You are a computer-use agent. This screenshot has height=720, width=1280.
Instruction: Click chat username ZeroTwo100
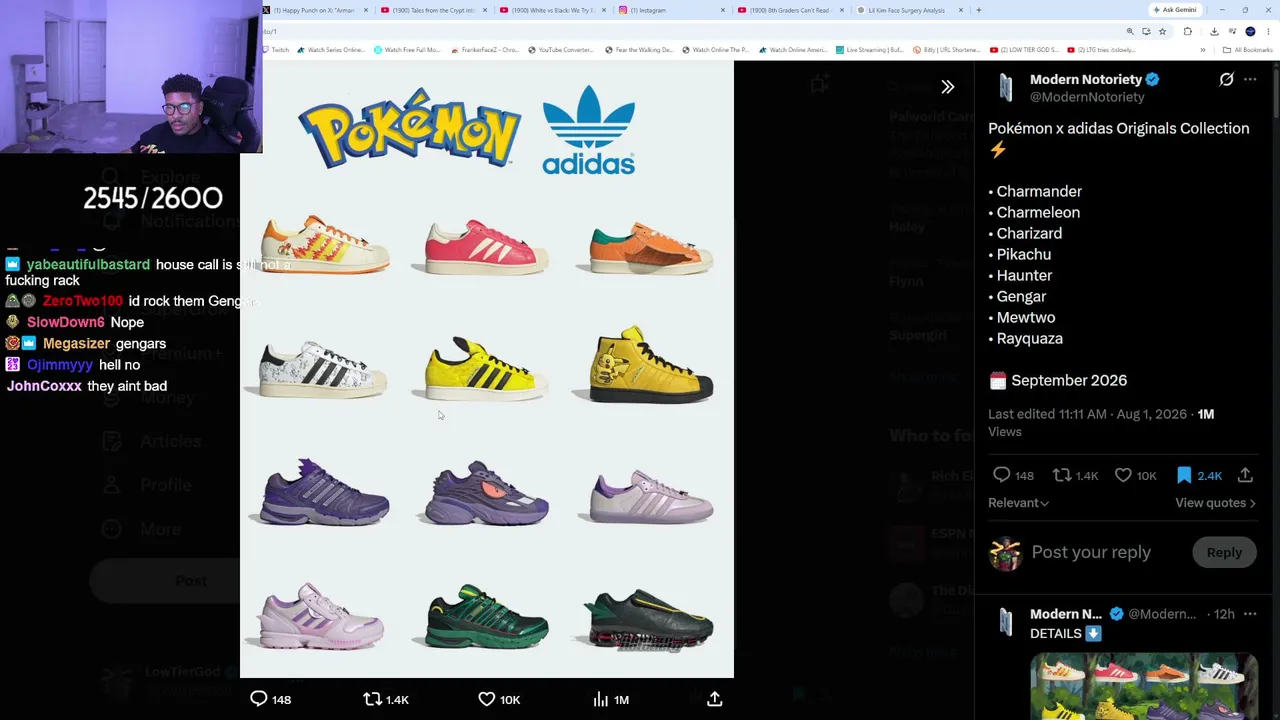point(83,301)
